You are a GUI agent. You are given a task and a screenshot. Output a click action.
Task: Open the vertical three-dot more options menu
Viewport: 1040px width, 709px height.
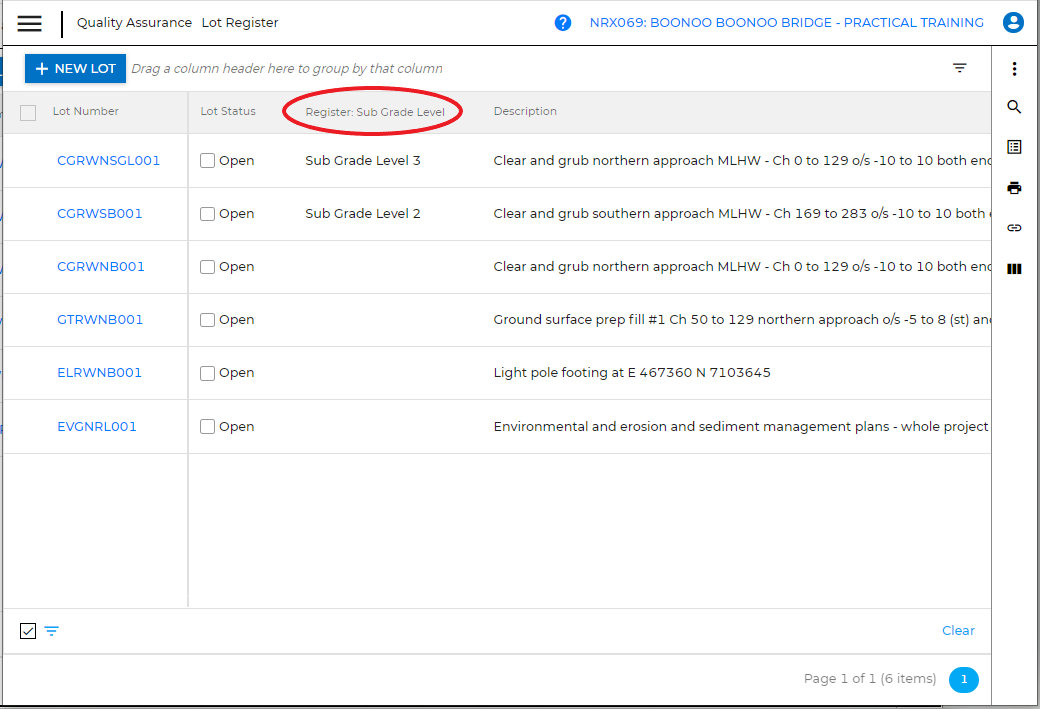point(1014,69)
